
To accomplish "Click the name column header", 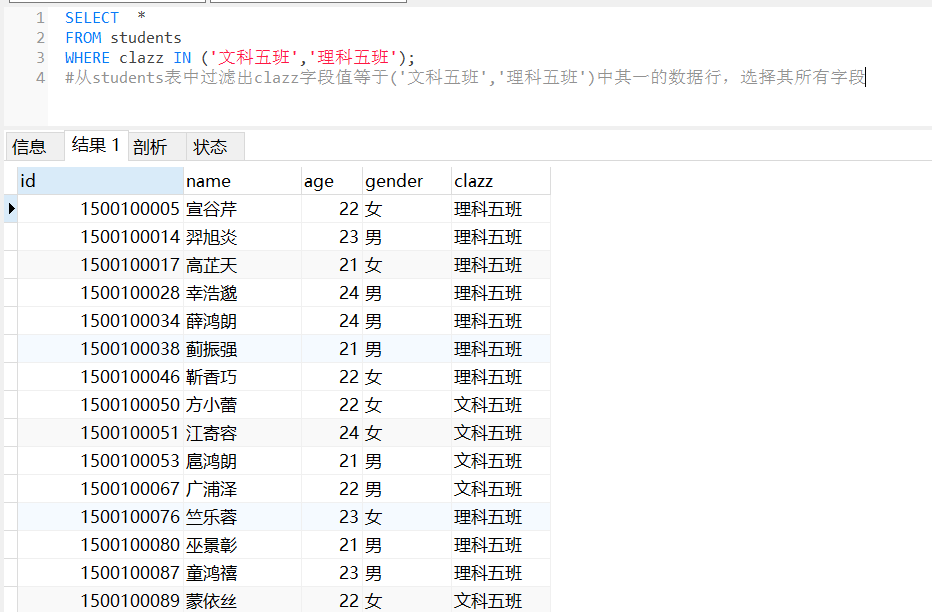I will pyautogui.click(x=242, y=181).
